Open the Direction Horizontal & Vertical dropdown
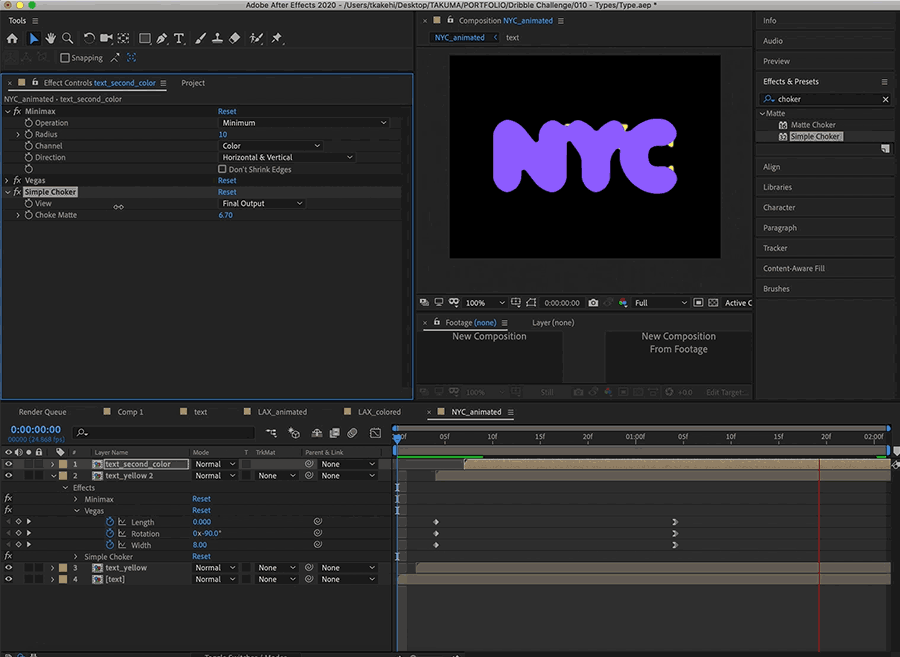The width and height of the screenshot is (900, 657). point(288,157)
